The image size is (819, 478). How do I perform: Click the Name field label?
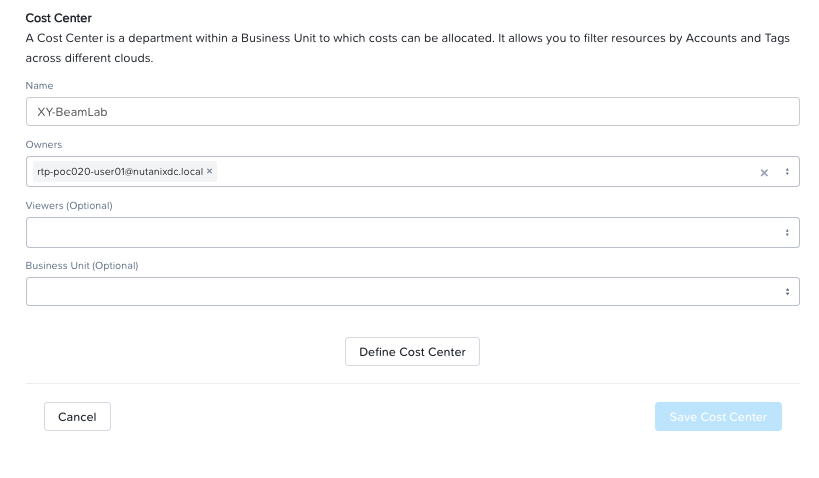click(39, 86)
